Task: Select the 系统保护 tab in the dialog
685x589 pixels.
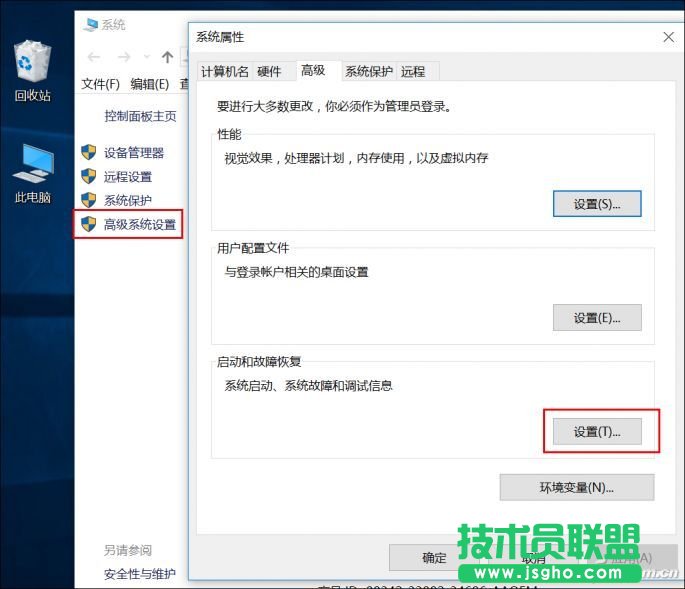Action: (369, 71)
